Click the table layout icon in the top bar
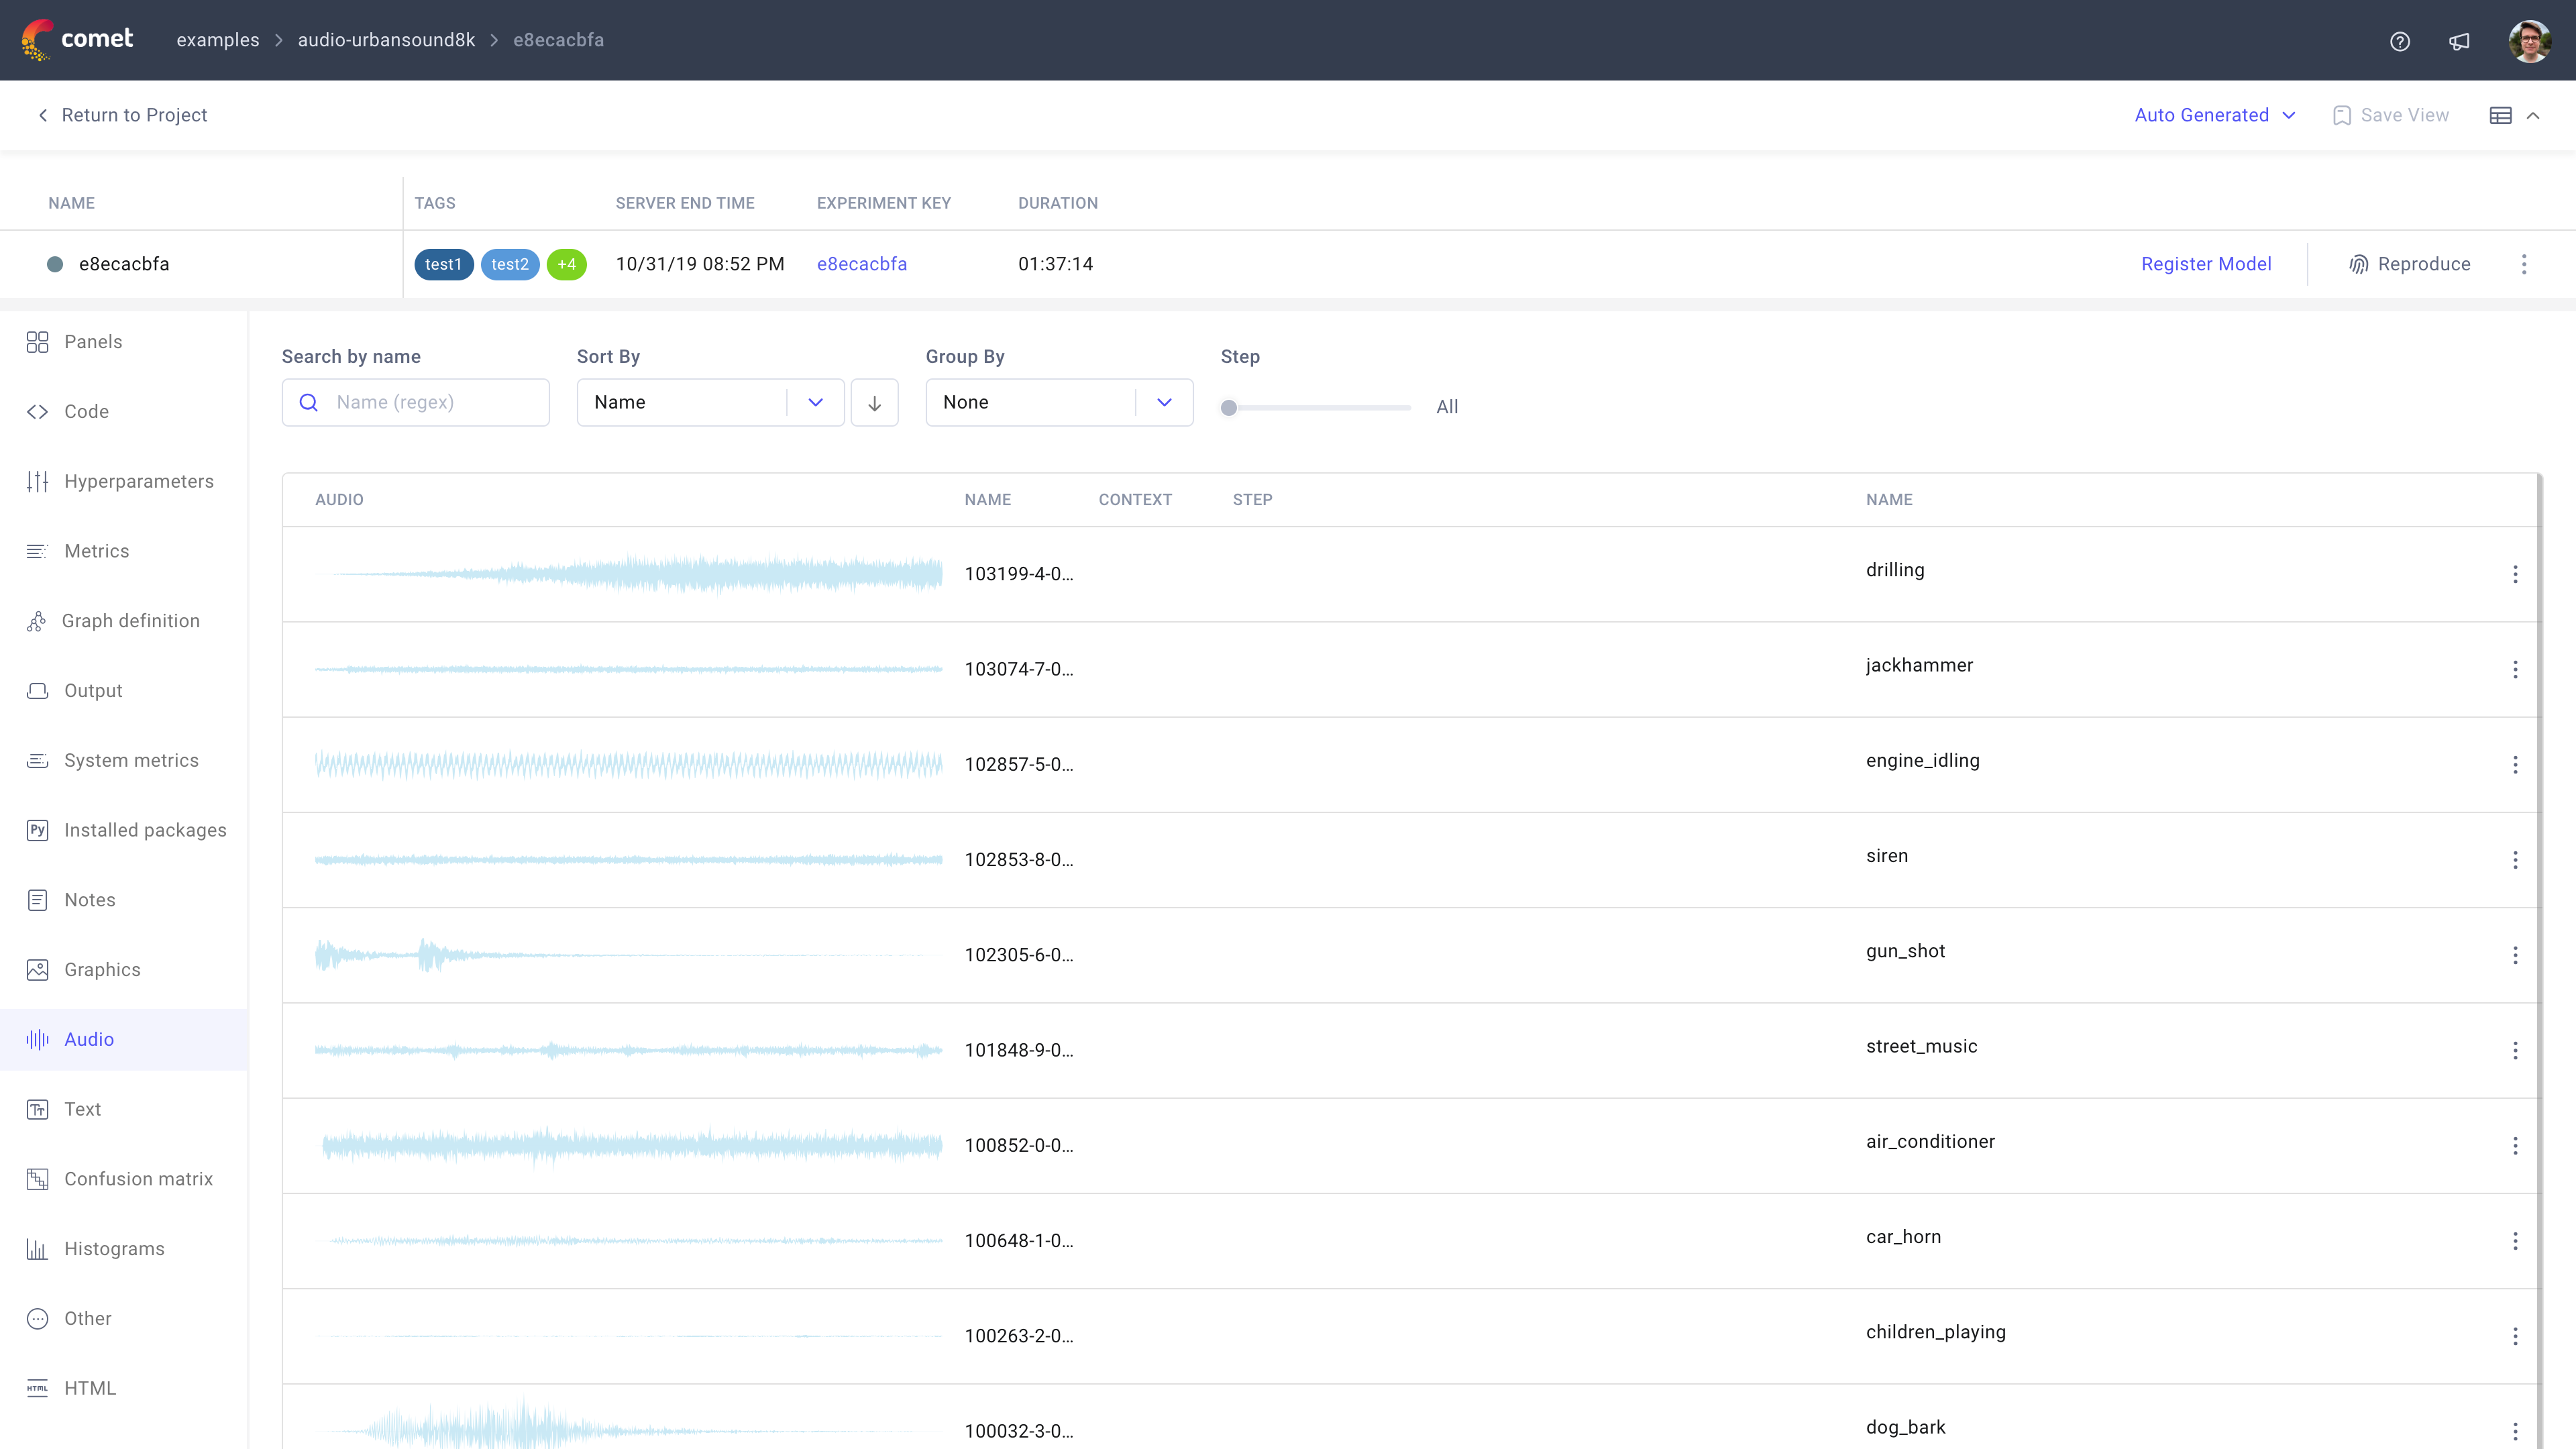 point(2500,115)
